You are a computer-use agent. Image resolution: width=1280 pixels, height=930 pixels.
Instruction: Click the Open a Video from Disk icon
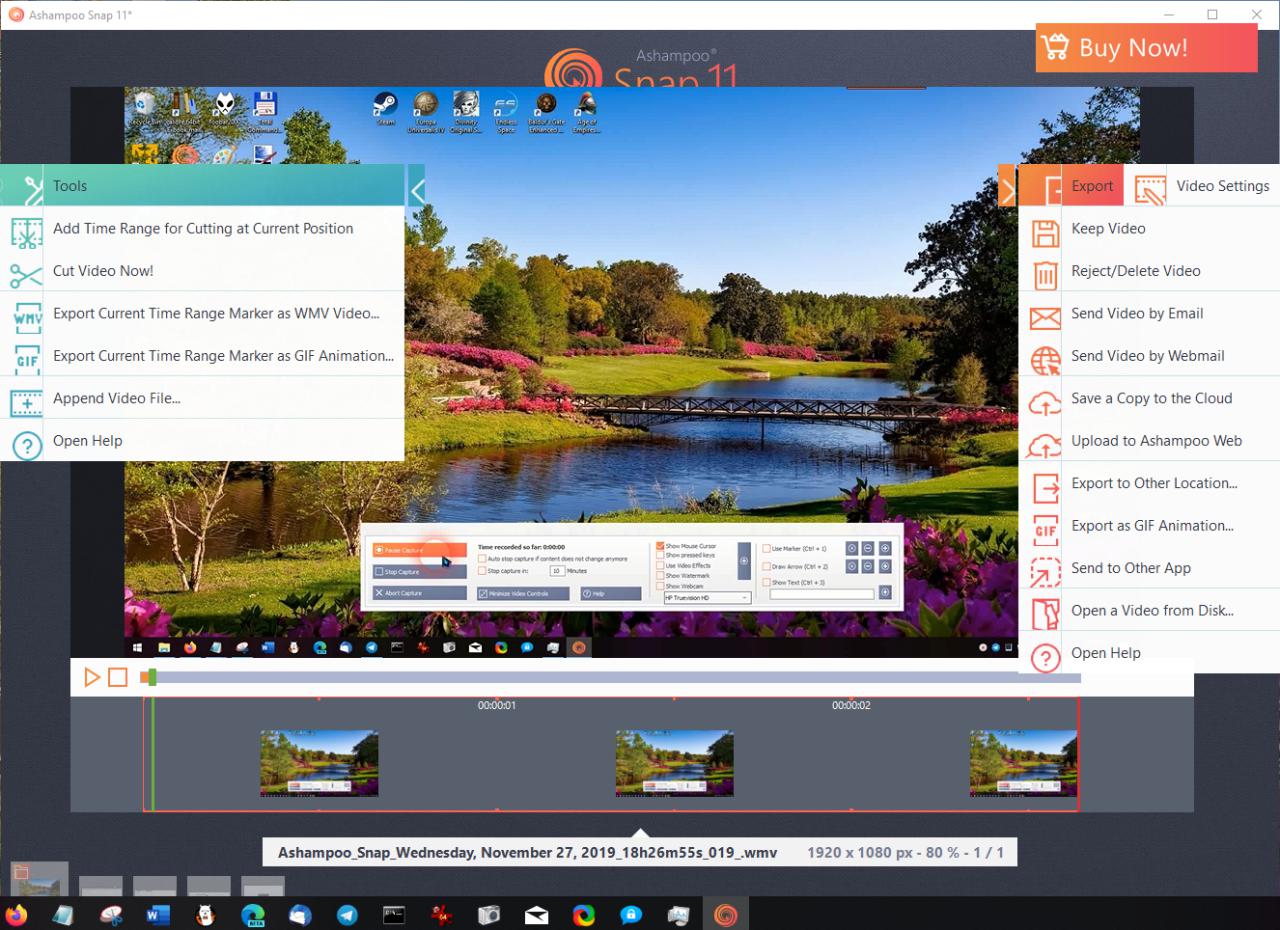click(x=1045, y=612)
